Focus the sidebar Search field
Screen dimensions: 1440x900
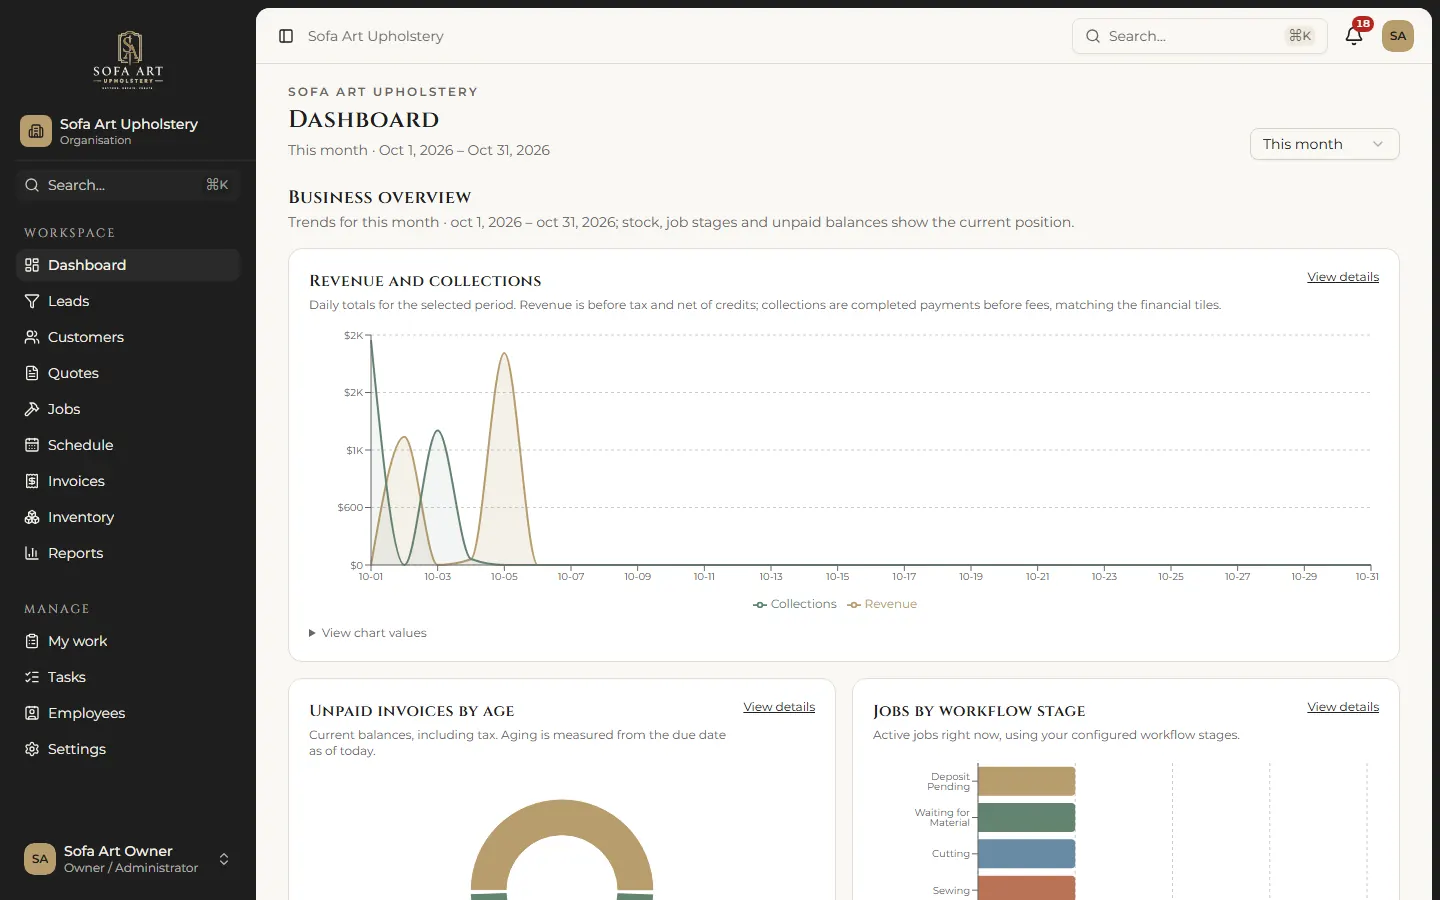click(128, 185)
